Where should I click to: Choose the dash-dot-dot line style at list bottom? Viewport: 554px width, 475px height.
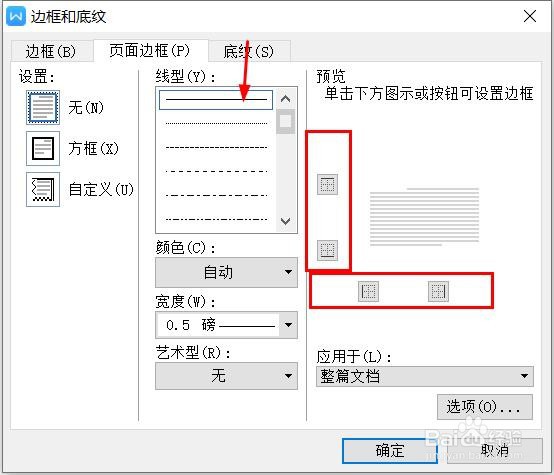216,219
